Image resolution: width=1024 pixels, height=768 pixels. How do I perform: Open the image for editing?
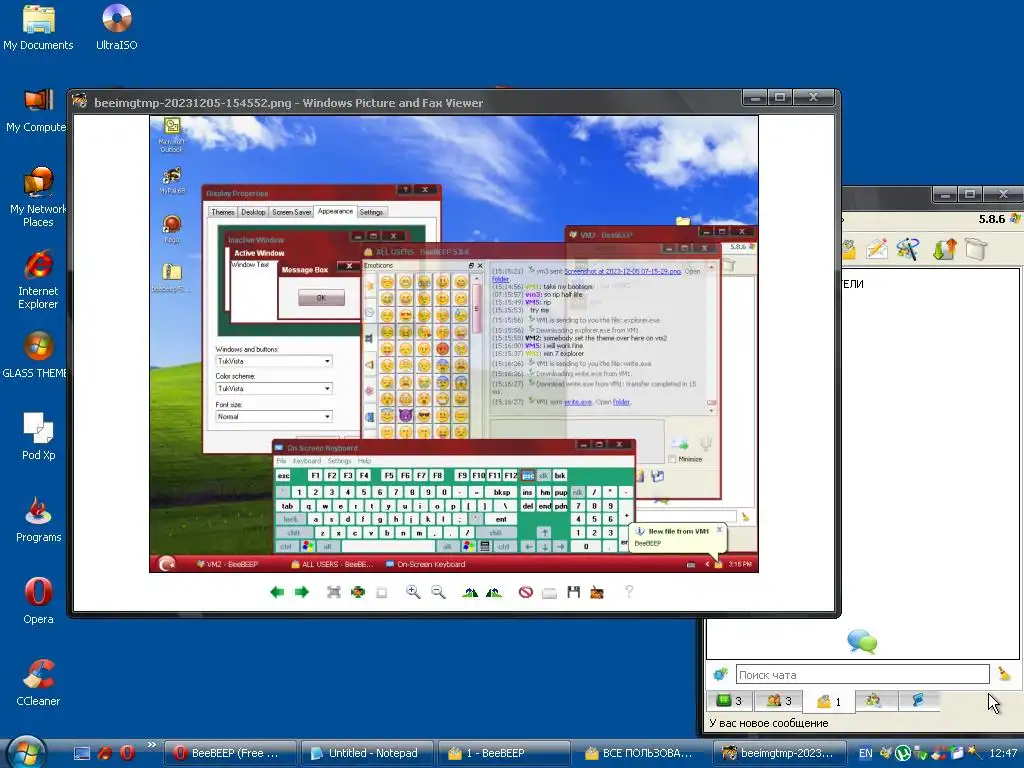[597, 592]
